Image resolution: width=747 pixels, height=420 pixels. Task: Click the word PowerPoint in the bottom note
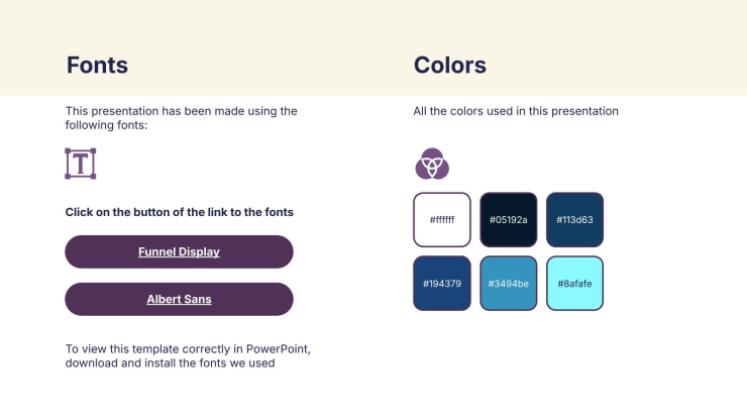[277, 349]
